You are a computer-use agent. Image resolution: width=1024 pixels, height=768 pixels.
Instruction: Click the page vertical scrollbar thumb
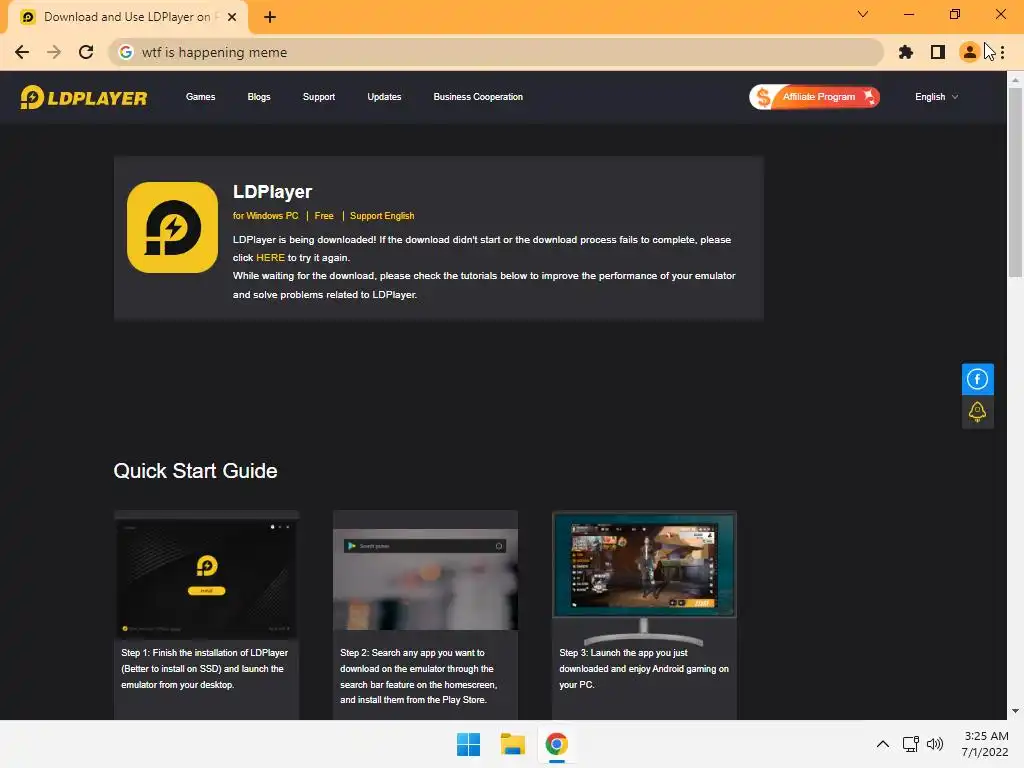(1015, 182)
